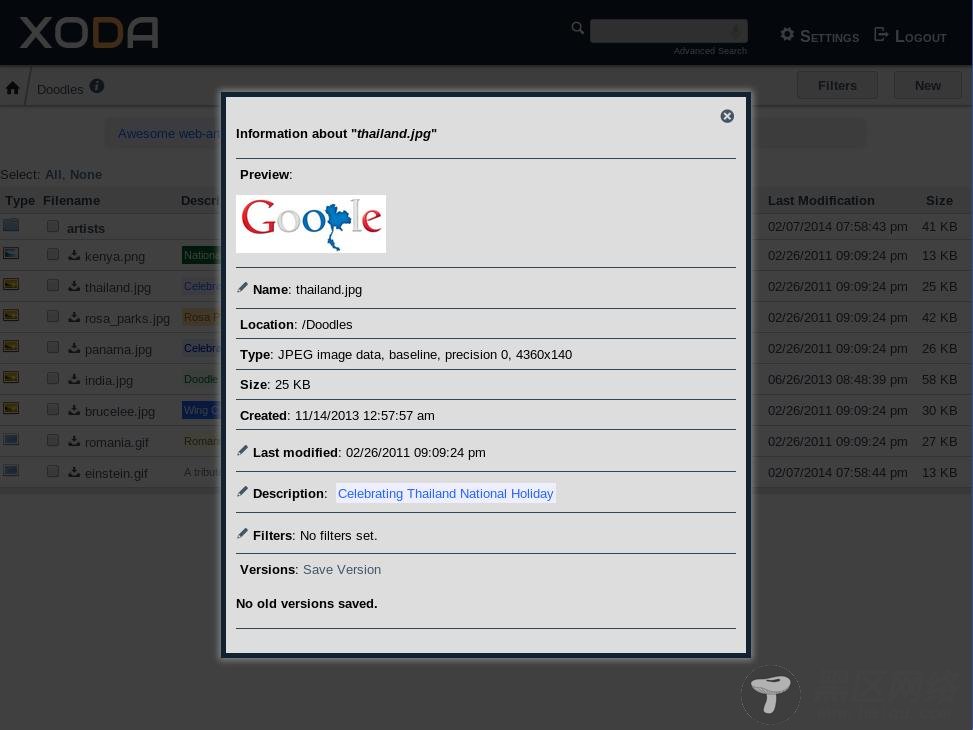Click the panama.jpg image type icon
973x730 pixels.
11,346
